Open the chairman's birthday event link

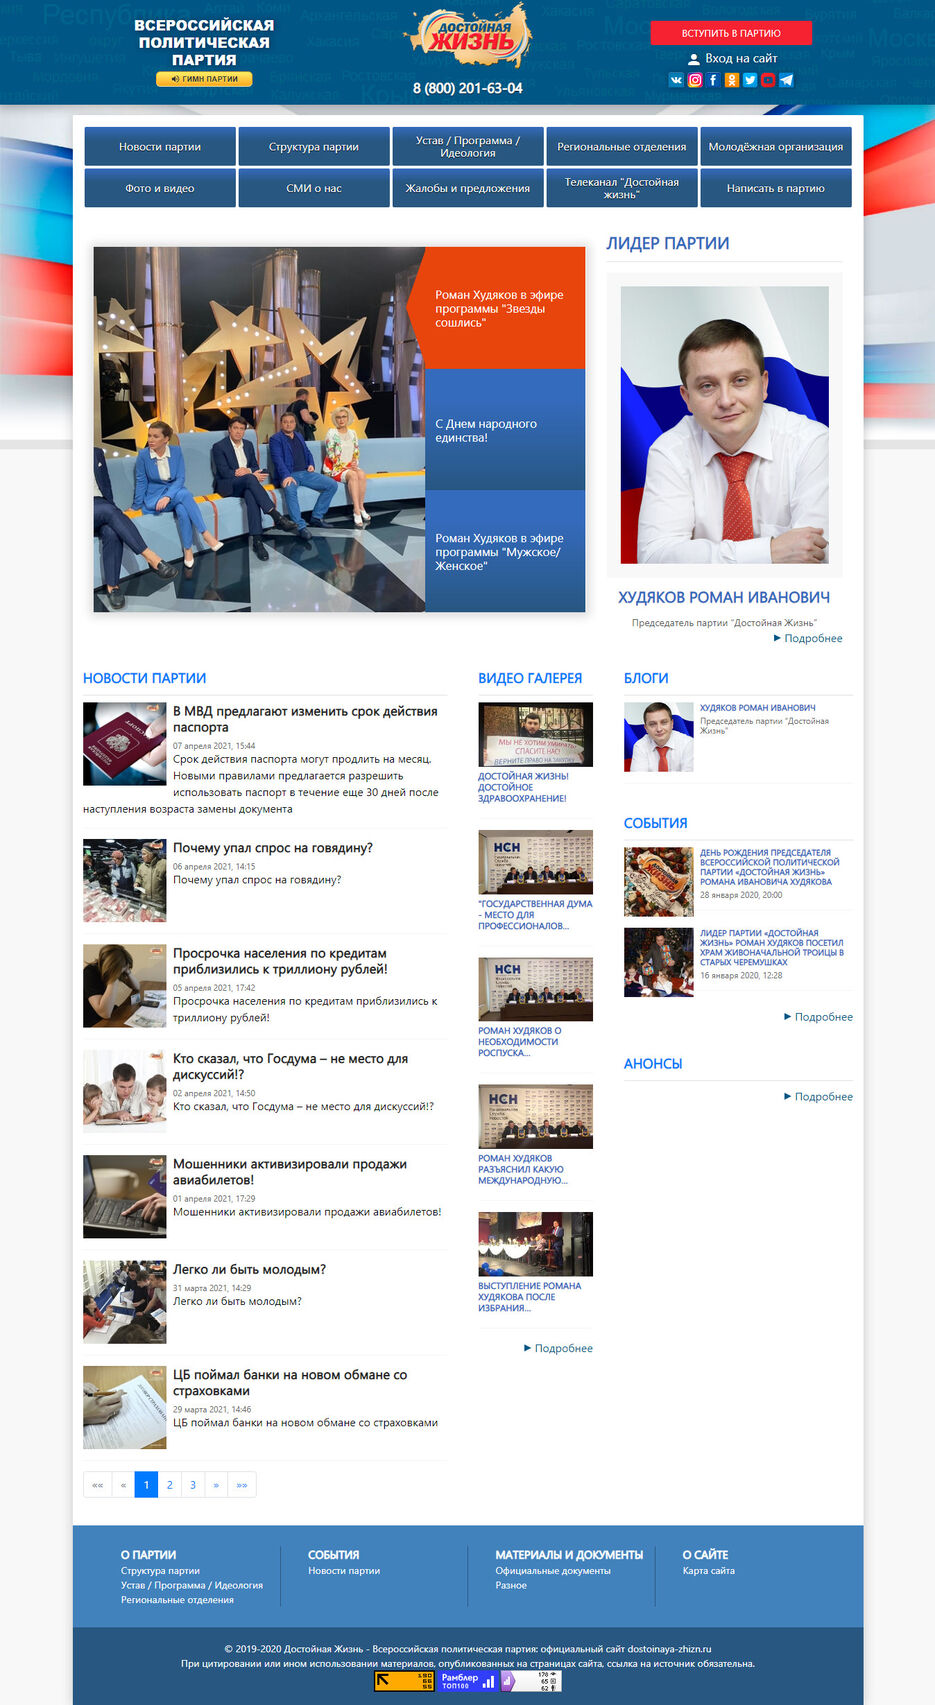pyautogui.click(x=770, y=867)
